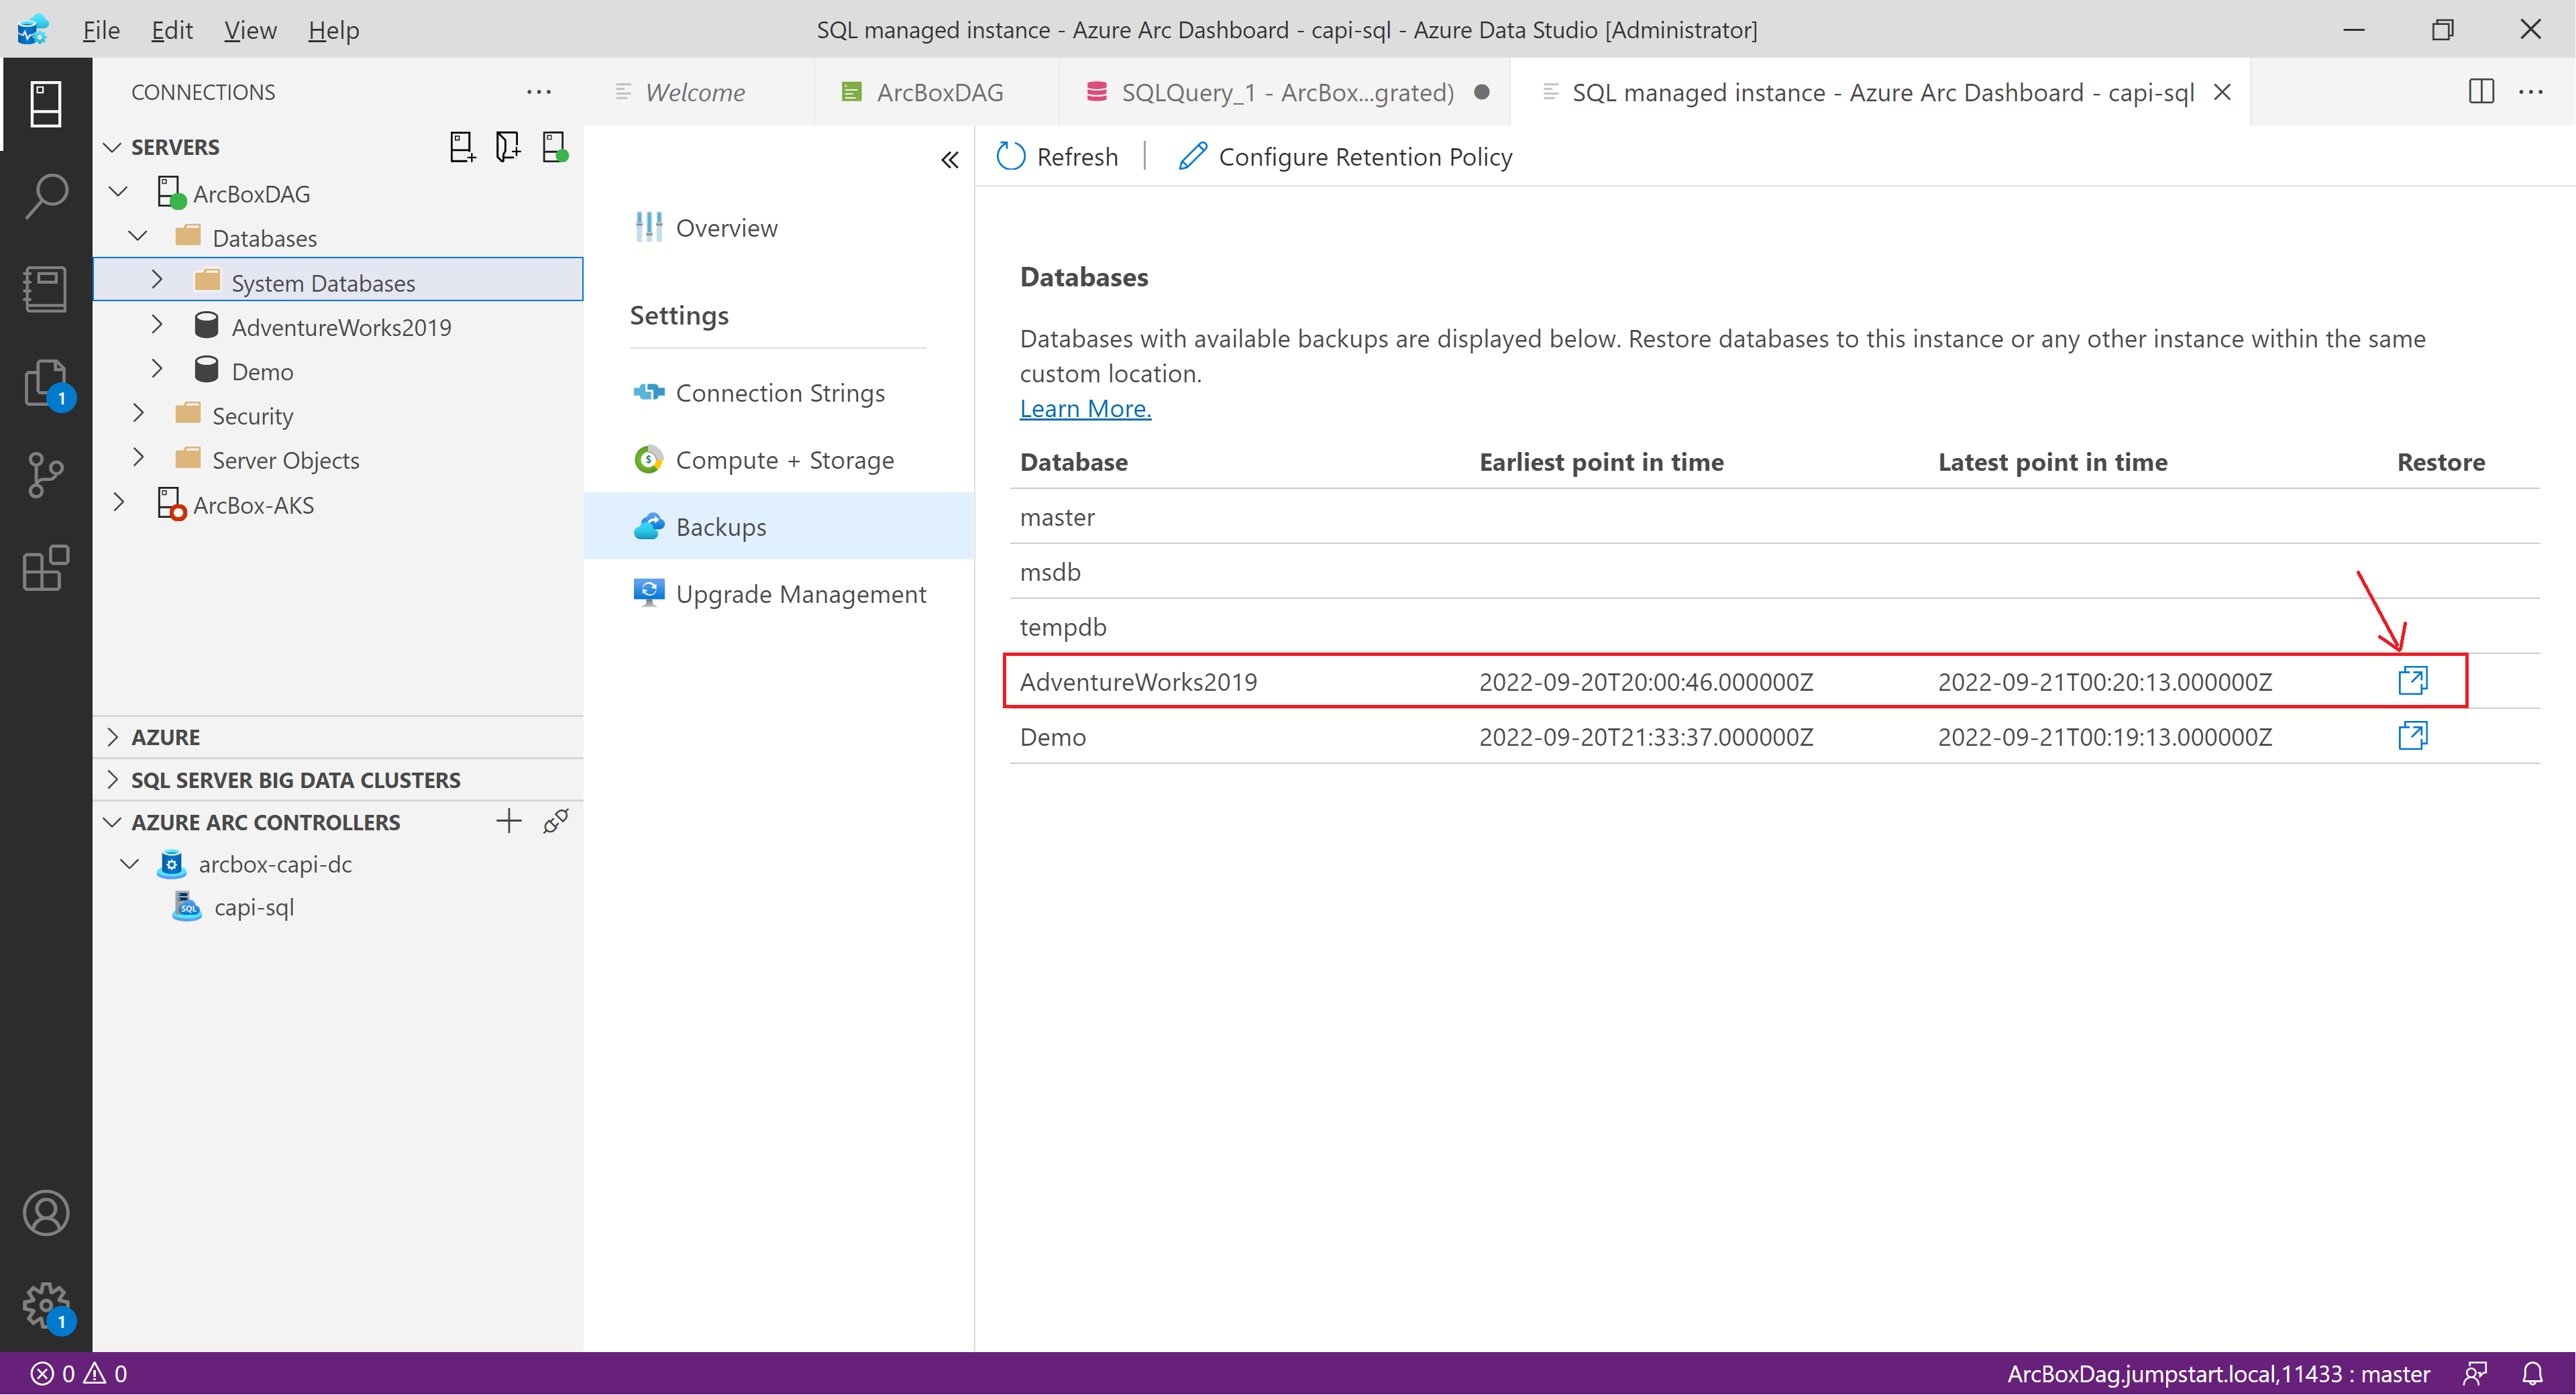The image size is (2576, 1395).
Task: Open the View menu
Action: coord(250,30)
